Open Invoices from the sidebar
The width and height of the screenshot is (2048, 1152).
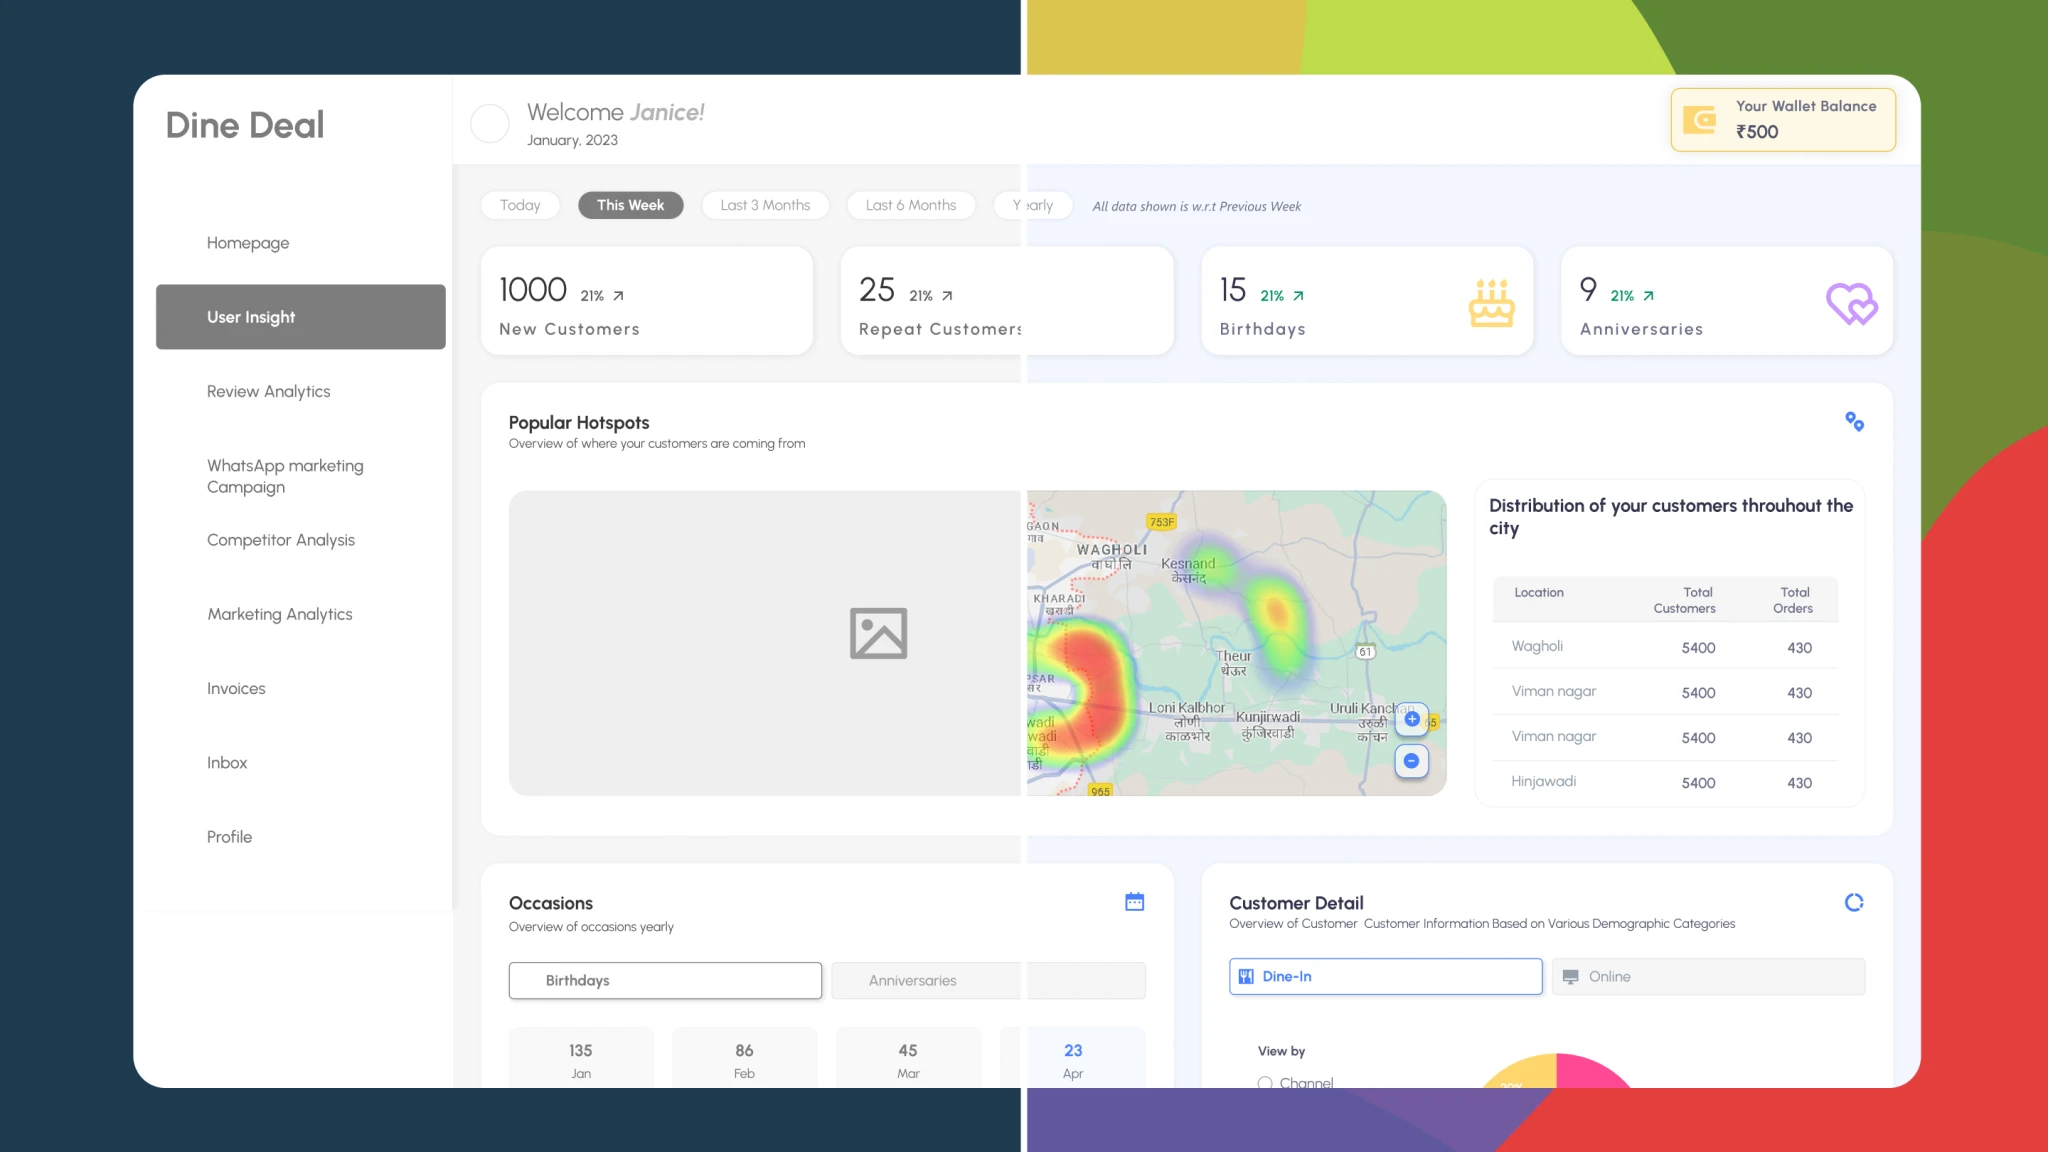(236, 689)
